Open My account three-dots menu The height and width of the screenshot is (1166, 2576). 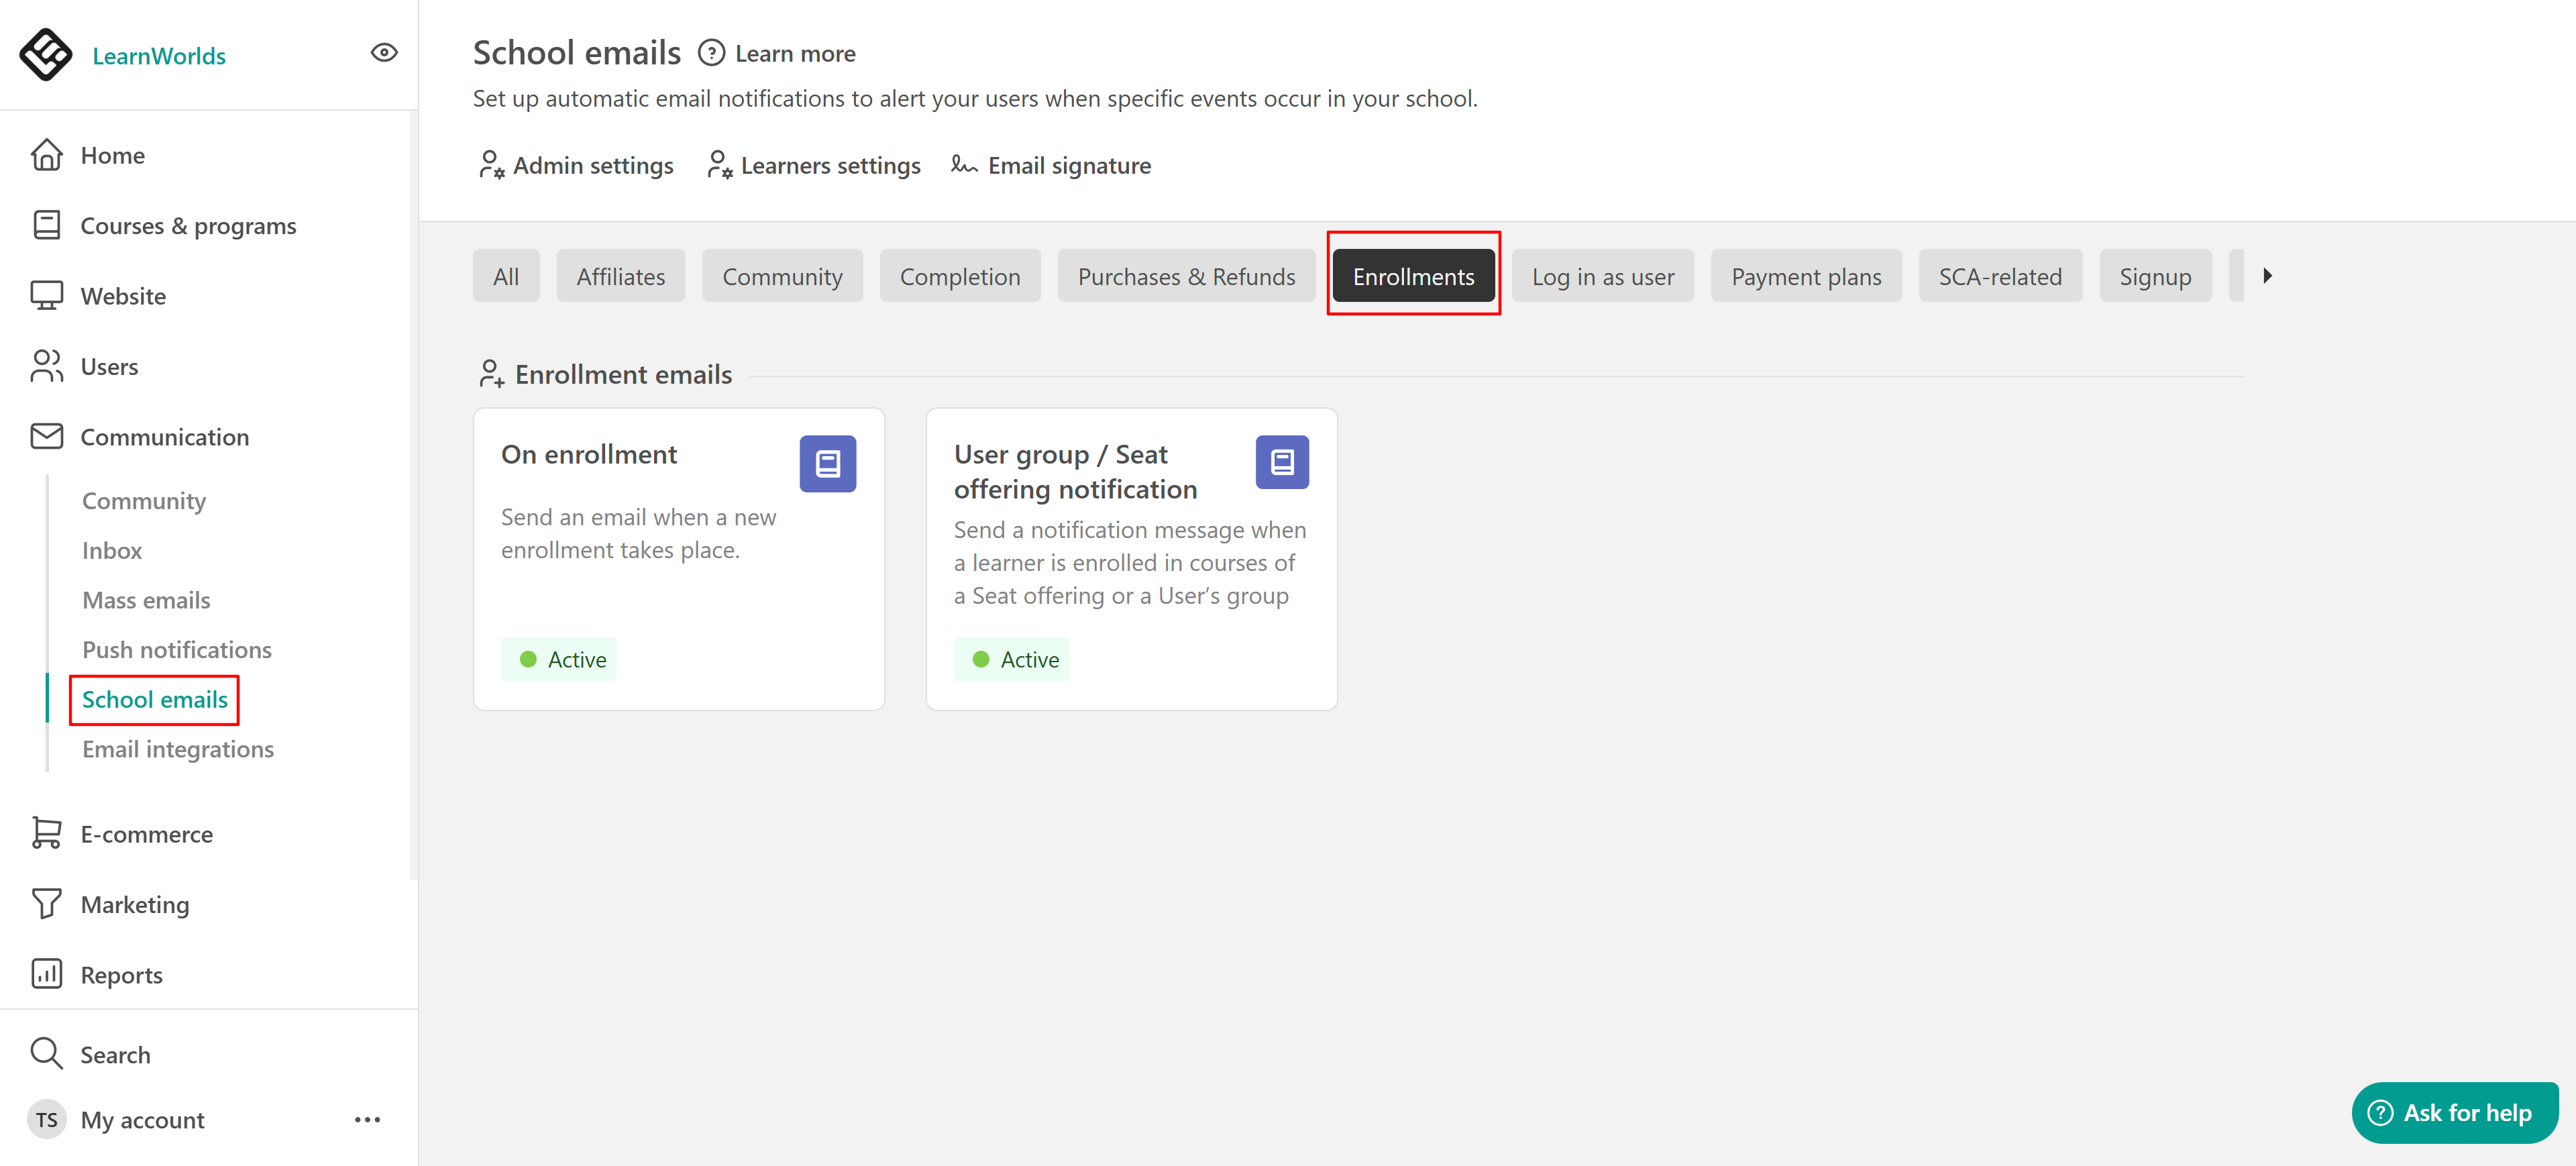(x=367, y=1119)
